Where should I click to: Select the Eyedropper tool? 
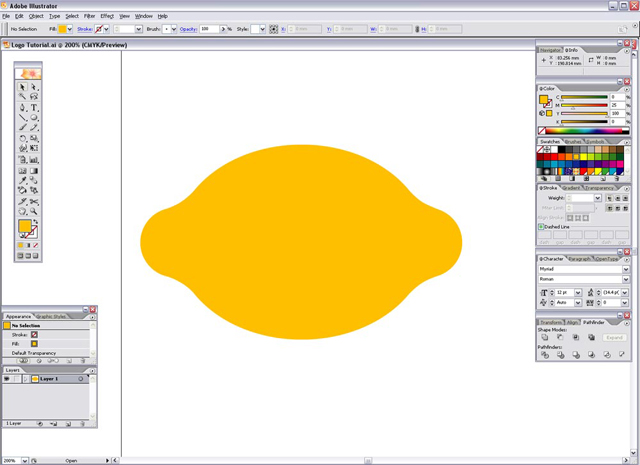point(22,180)
